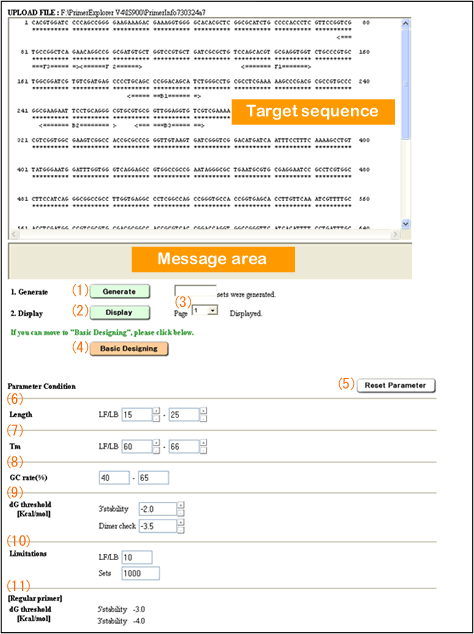The height and width of the screenshot is (634, 474).
Task: Click sequence panel scrollbar up arrow
Action: click(406, 24)
